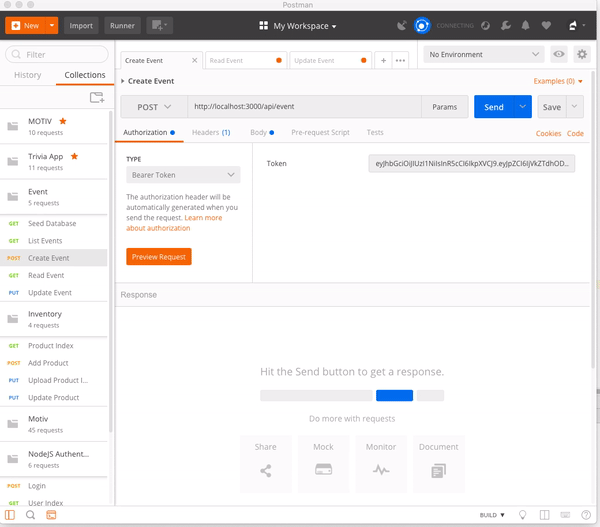The height and width of the screenshot is (527, 600).
Task: Unstar the Trivia App collection
Action: tap(74, 156)
